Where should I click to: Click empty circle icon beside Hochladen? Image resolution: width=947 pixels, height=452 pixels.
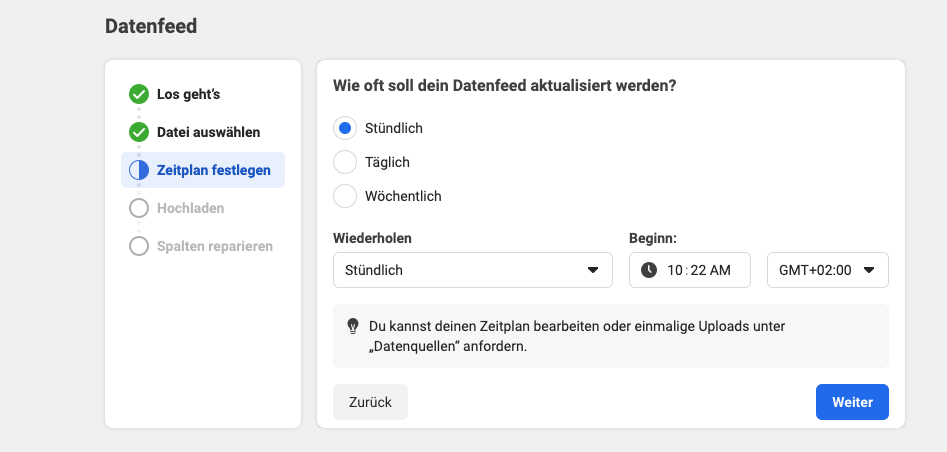pos(139,208)
